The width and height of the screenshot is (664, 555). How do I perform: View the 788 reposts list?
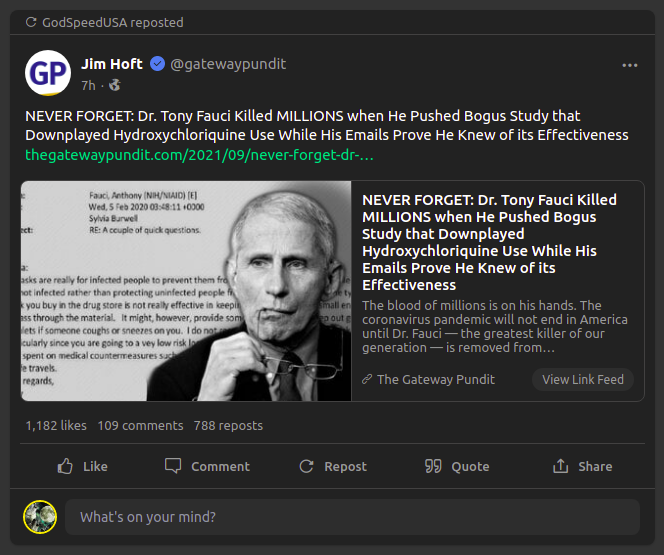tap(228, 425)
